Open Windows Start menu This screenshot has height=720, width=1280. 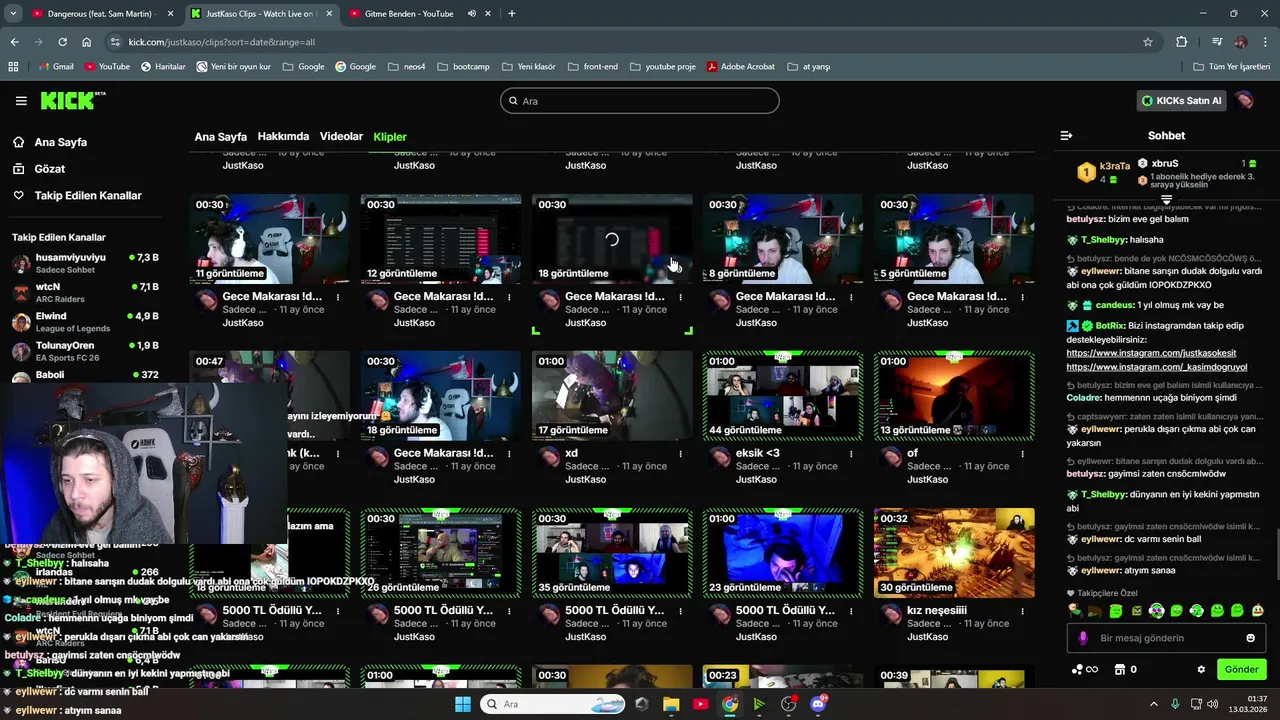463,704
